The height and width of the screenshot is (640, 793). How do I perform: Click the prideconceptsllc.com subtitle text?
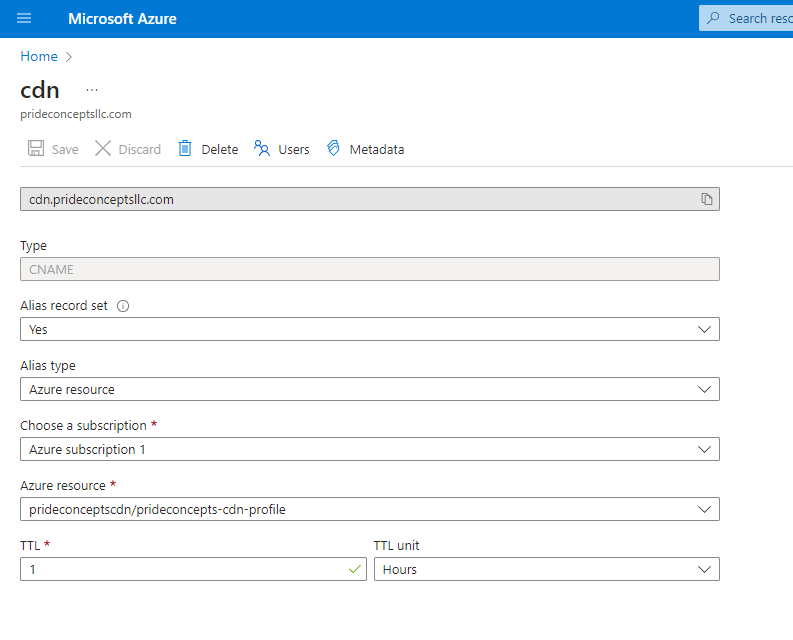click(76, 114)
